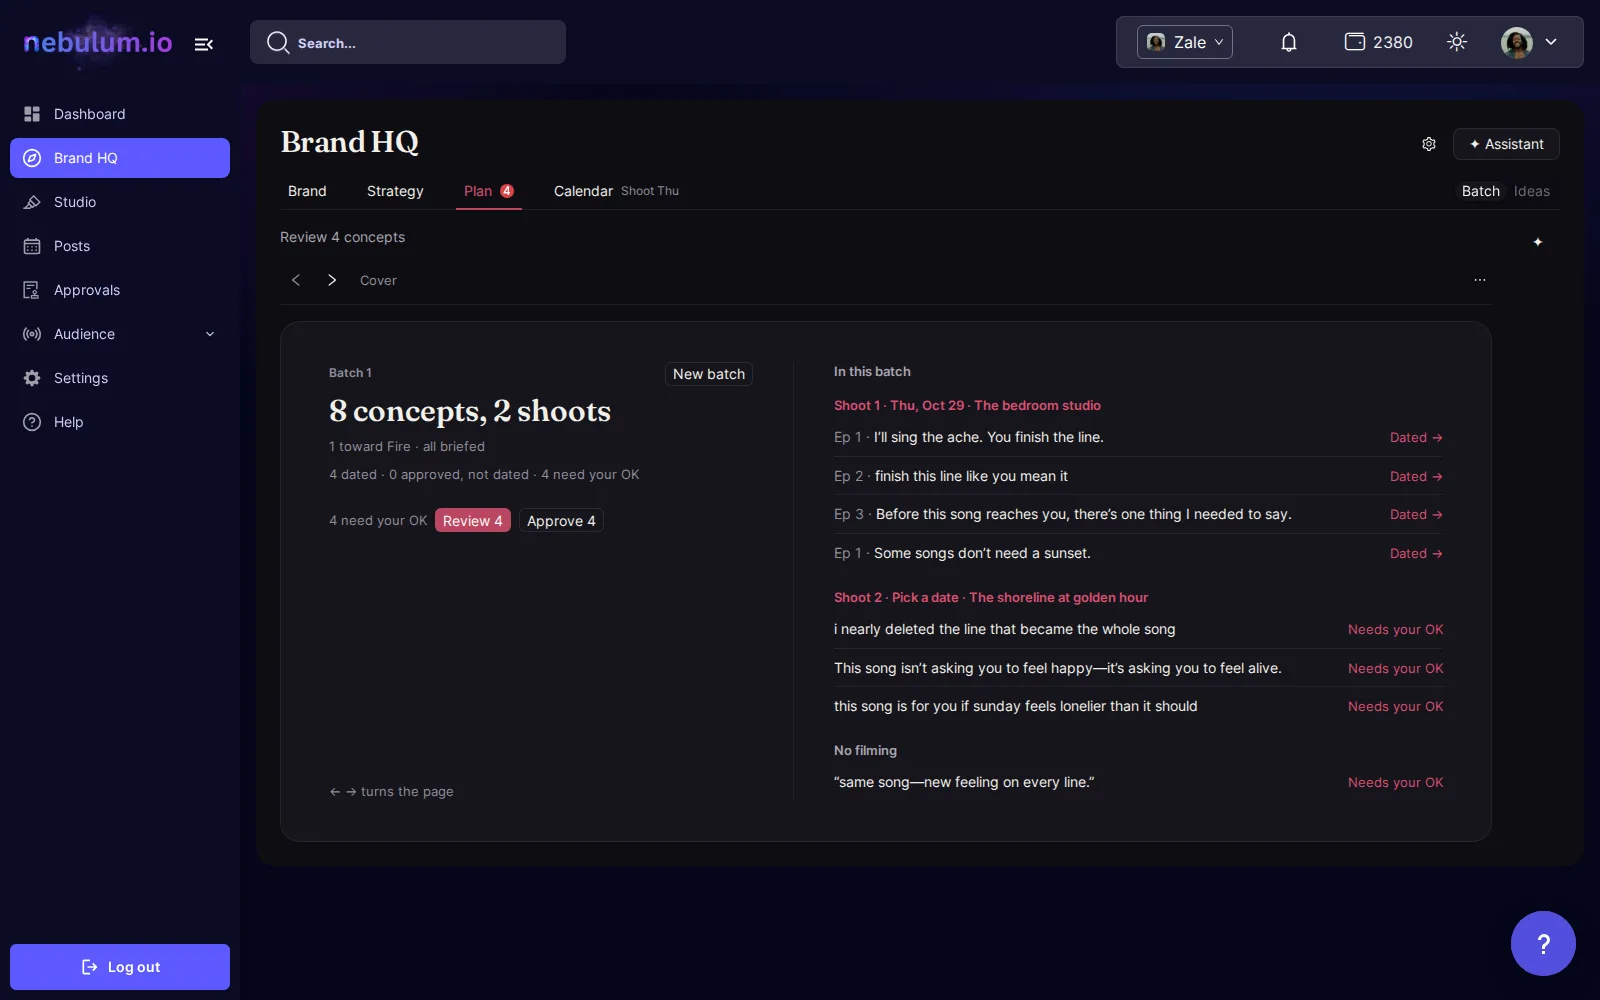Click the Review 4 button
This screenshot has width=1600, height=1000.
(473, 520)
